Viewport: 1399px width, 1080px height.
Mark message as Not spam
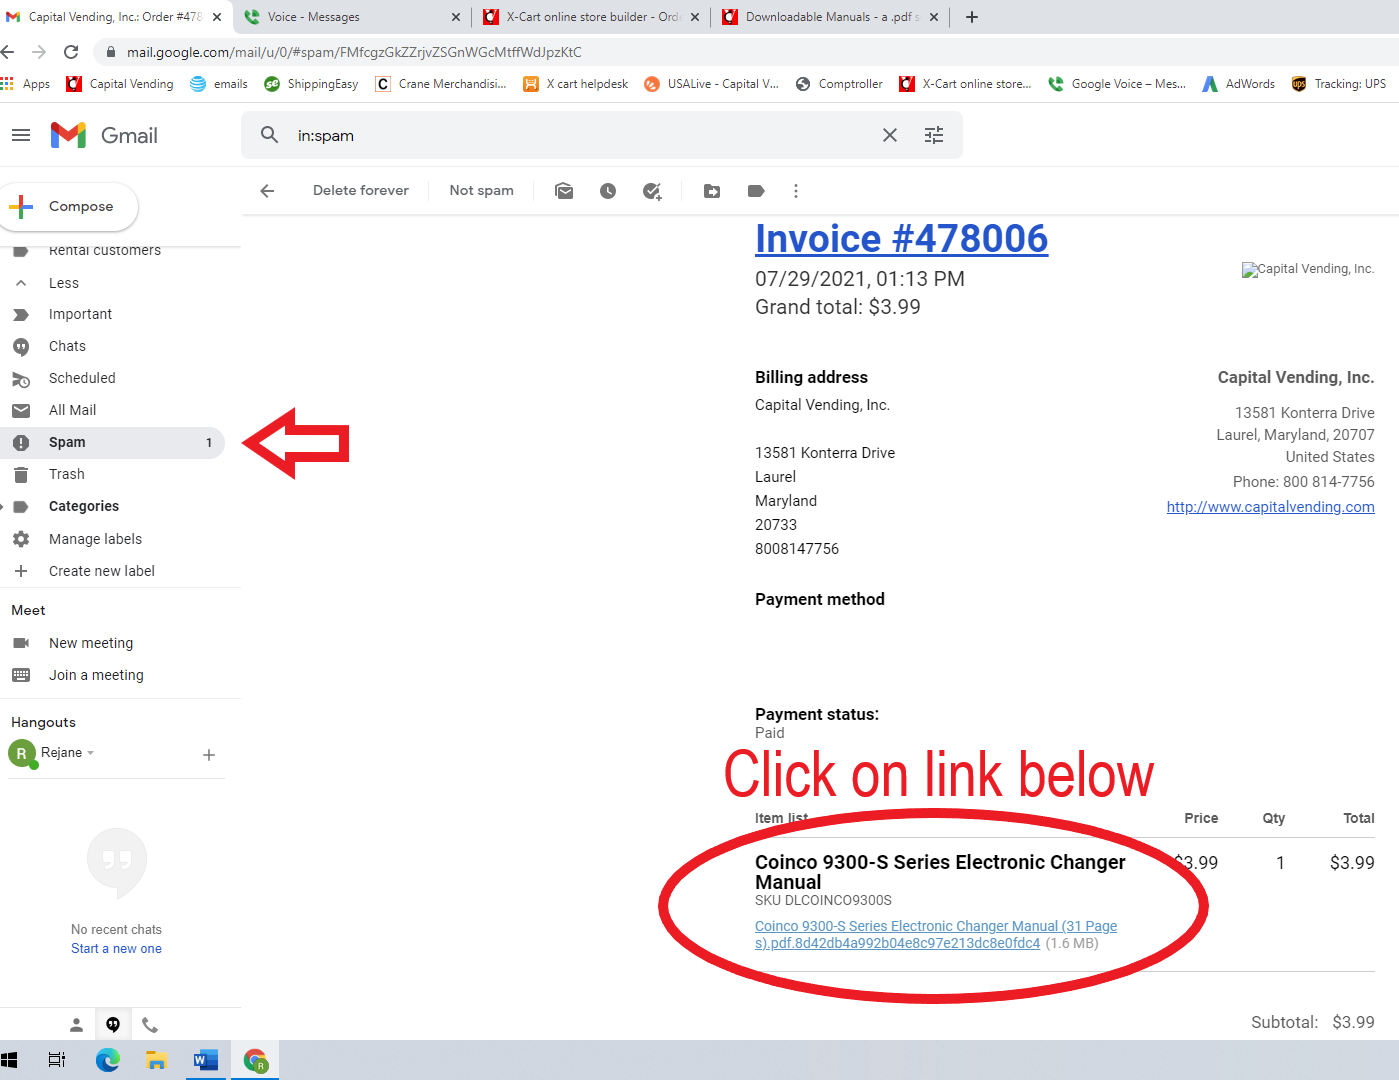click(481, 190)
